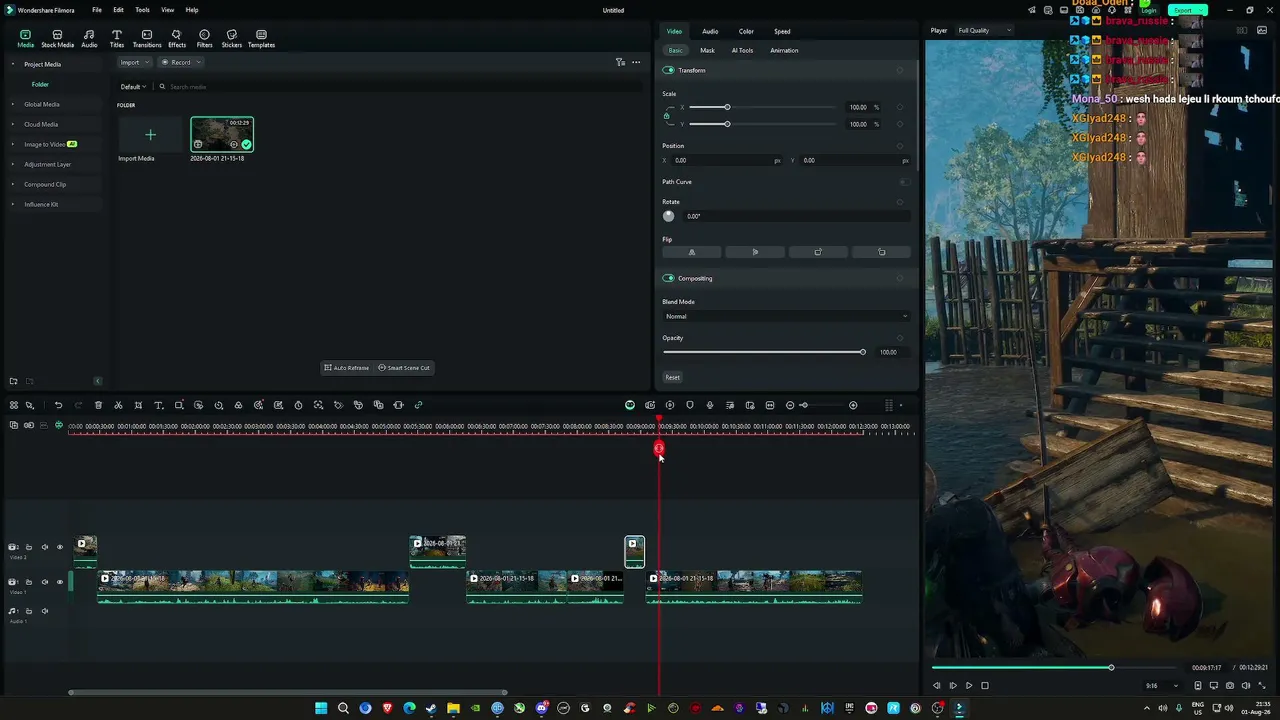The height and width of the screenshot is (720, 1280).
Task: Mute the Video 2 track
Action: 44,547
